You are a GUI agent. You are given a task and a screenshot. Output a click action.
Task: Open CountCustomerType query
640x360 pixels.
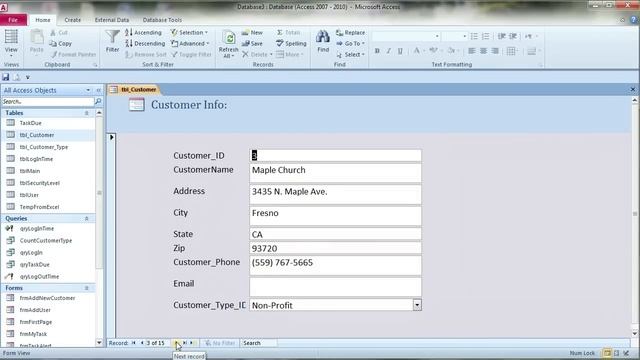pyautogui.click(x=46, y=240)
